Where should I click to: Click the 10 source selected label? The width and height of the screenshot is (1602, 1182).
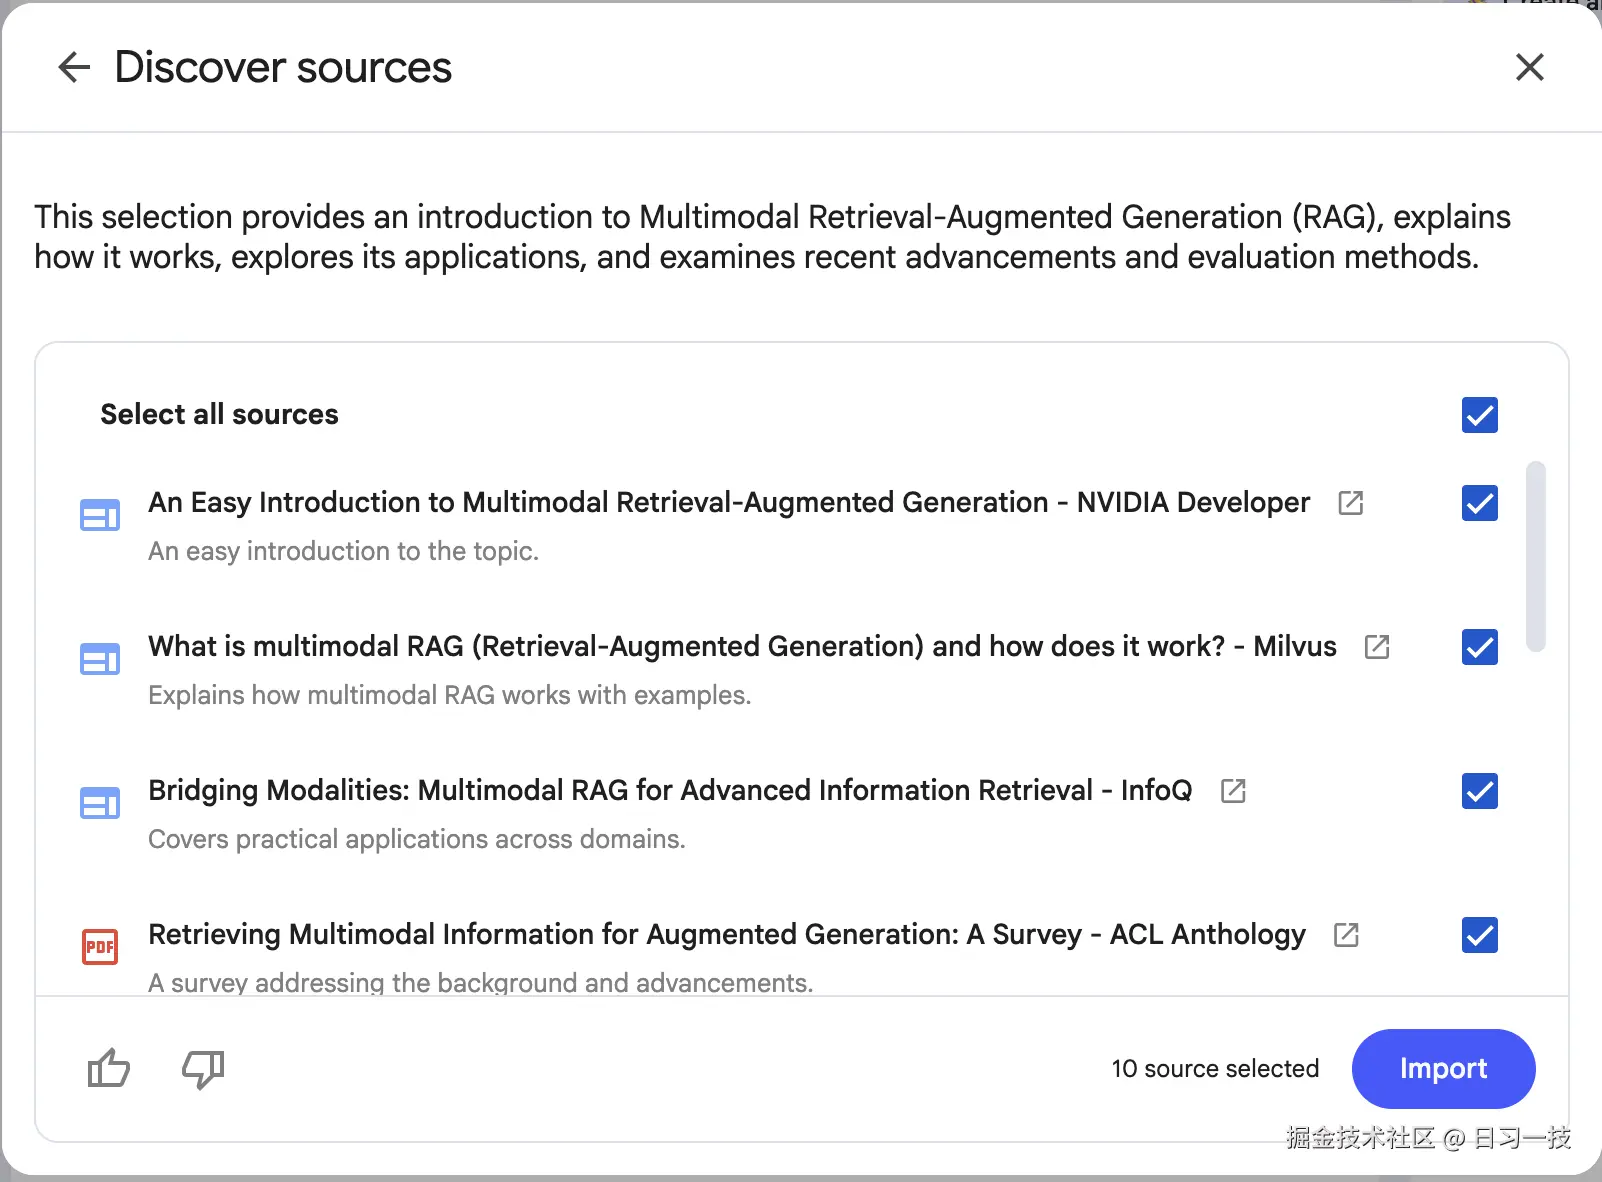[1215, 1069]
